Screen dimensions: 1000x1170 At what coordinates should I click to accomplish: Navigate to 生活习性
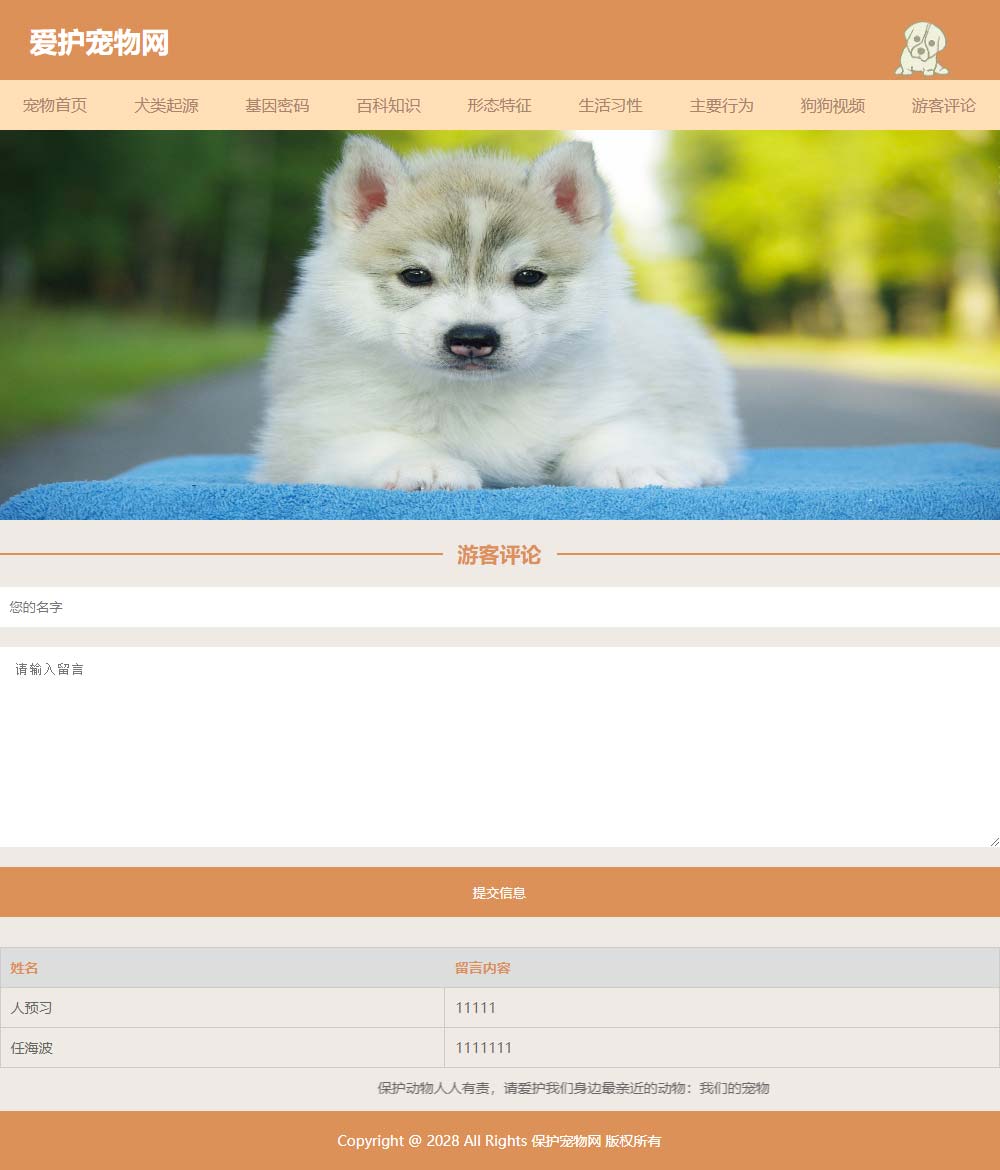(x=610, y=105)
